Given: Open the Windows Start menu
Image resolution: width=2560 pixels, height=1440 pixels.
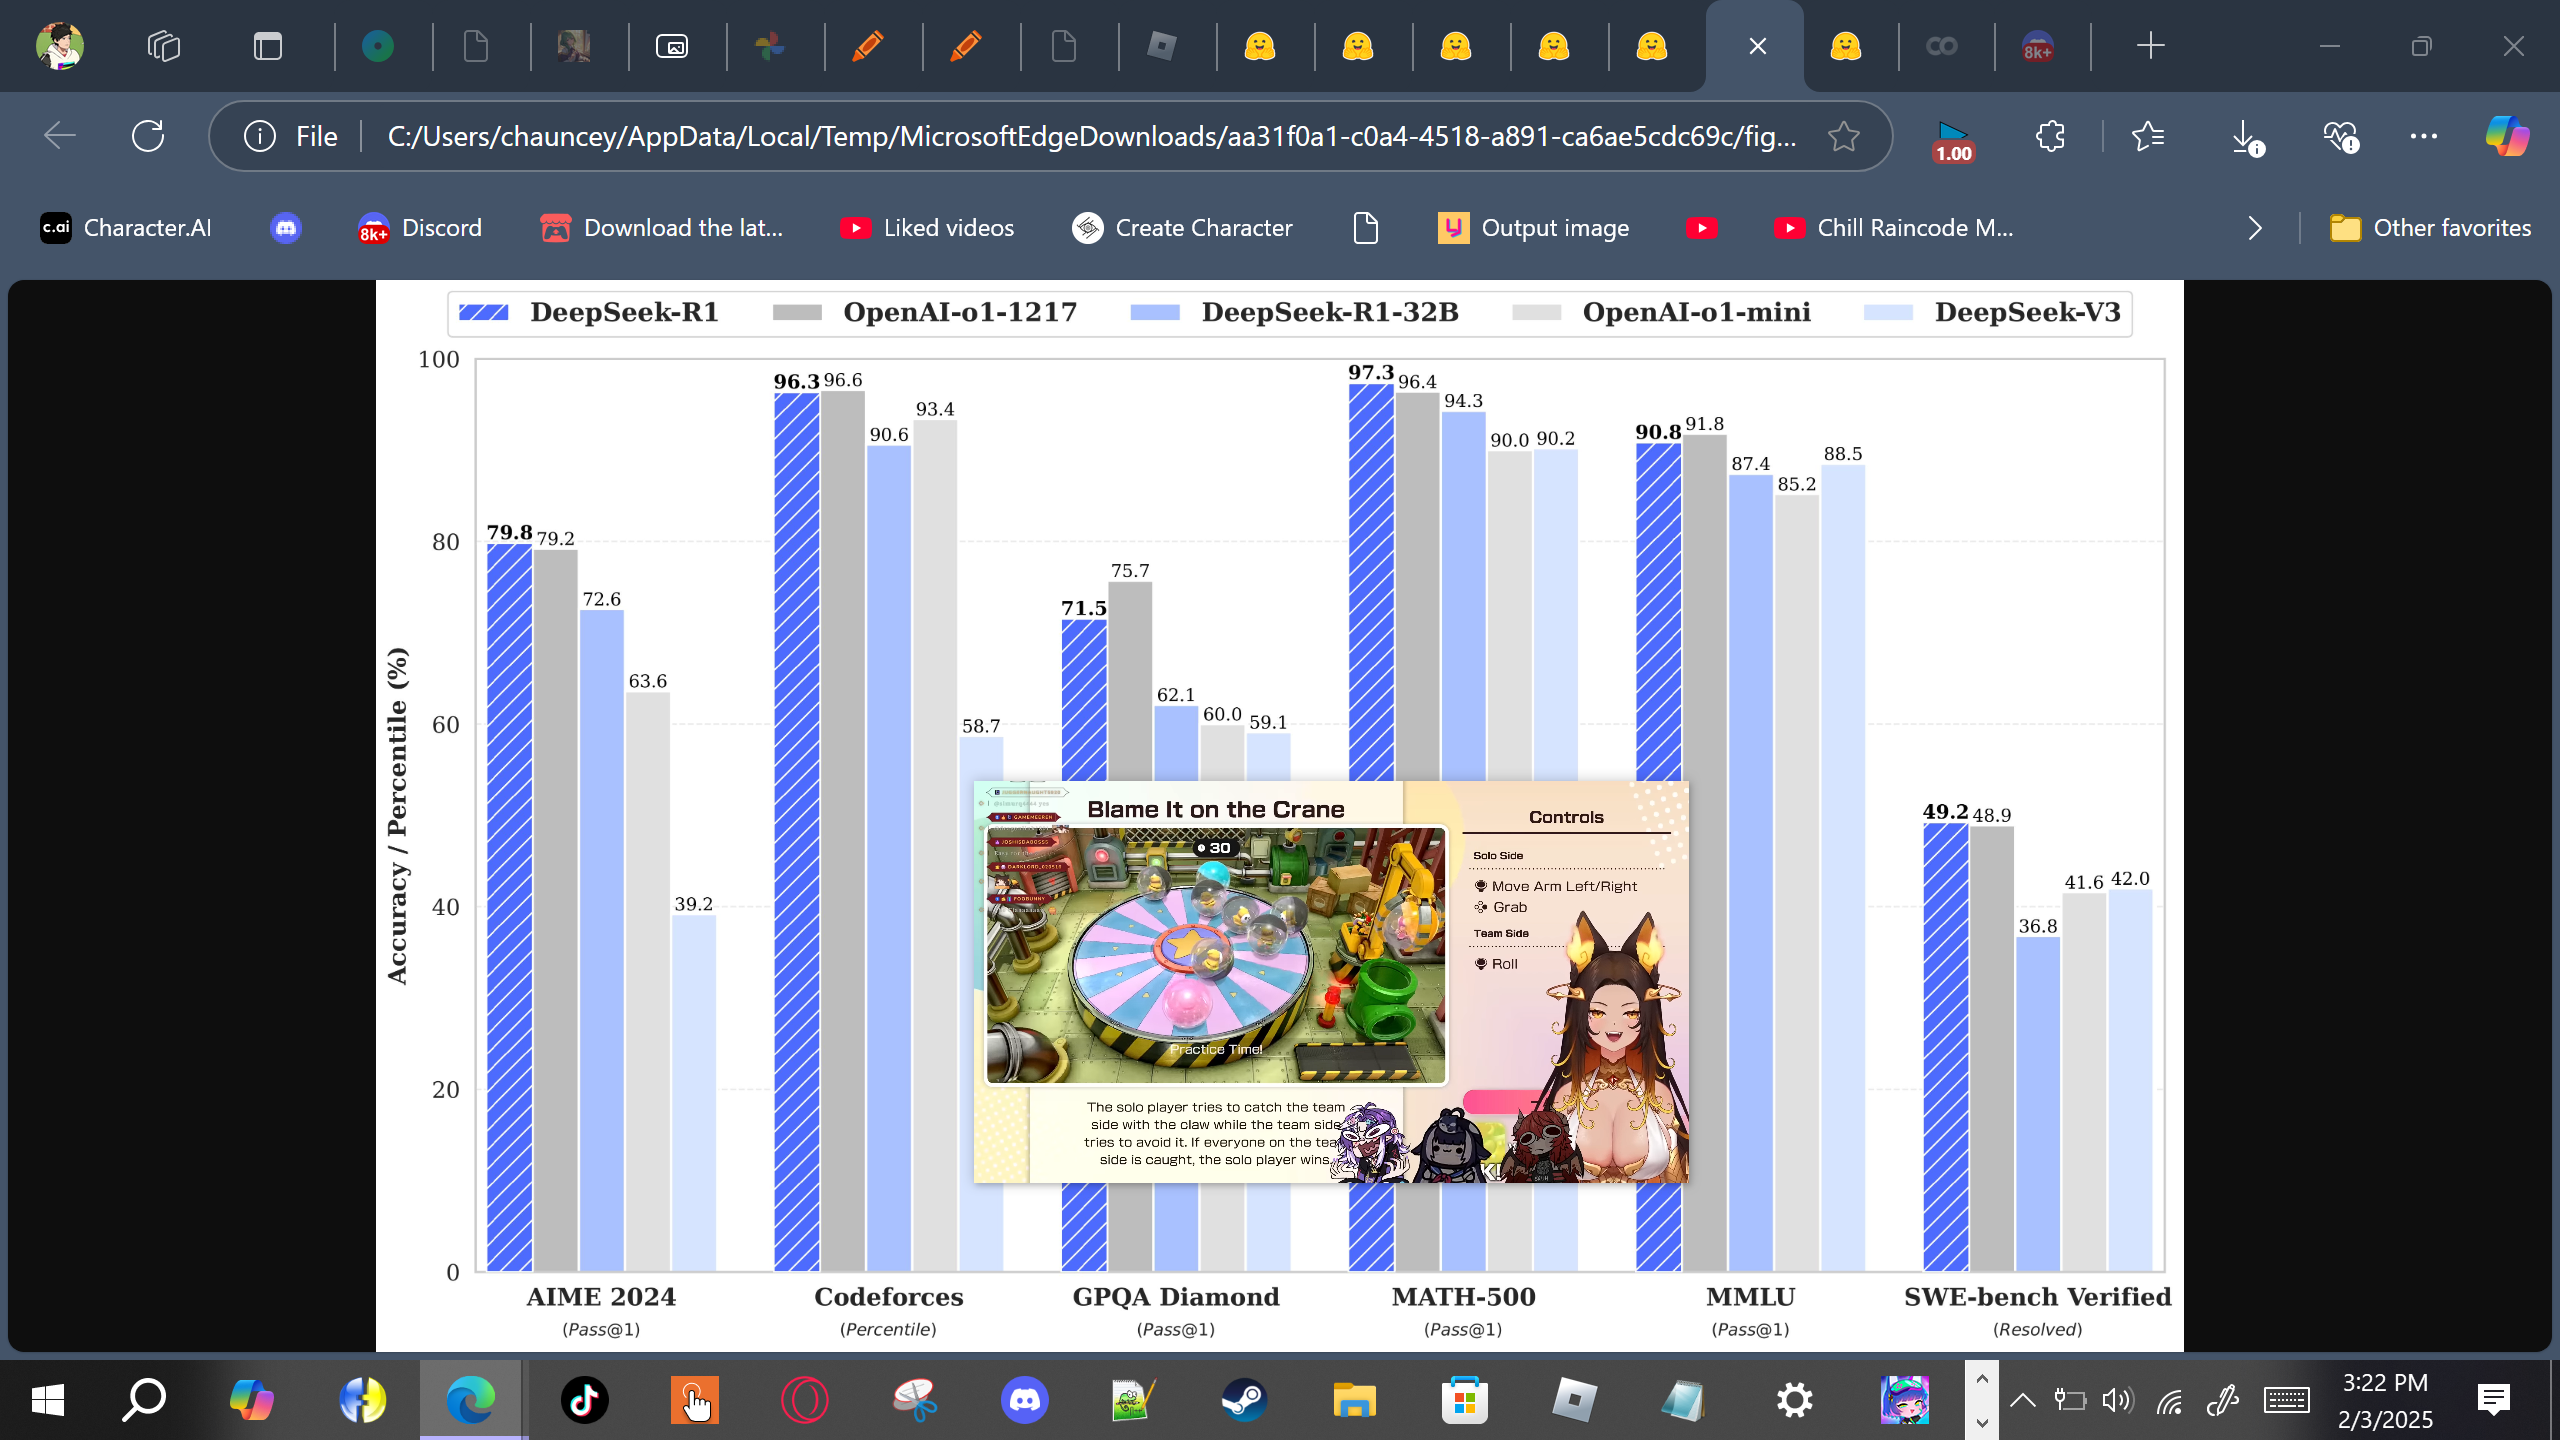Looking at the screenshot, I should pyautogui.click(x=48, y=1400).
